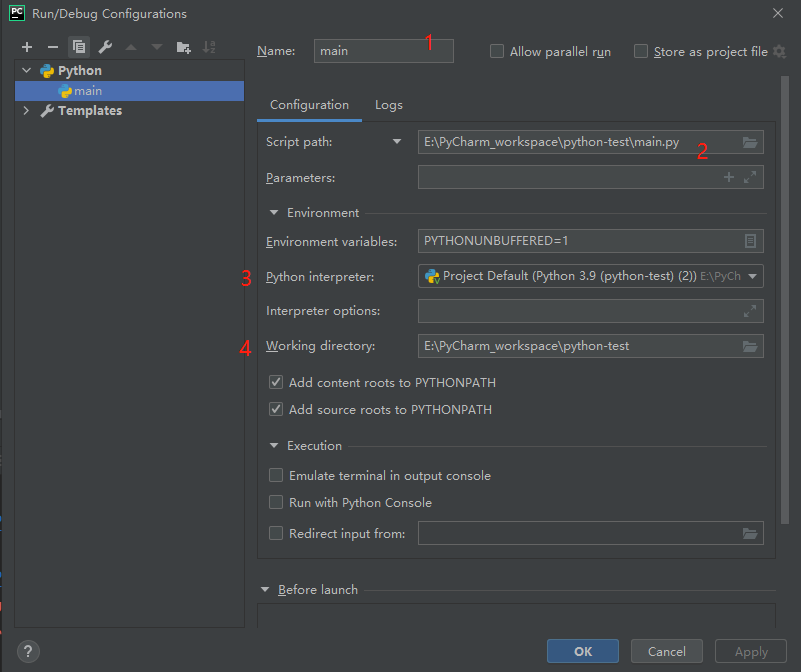Enable Allow parallel run
Viewport: 801px width, 672px height.
click(x=496, y=51)
